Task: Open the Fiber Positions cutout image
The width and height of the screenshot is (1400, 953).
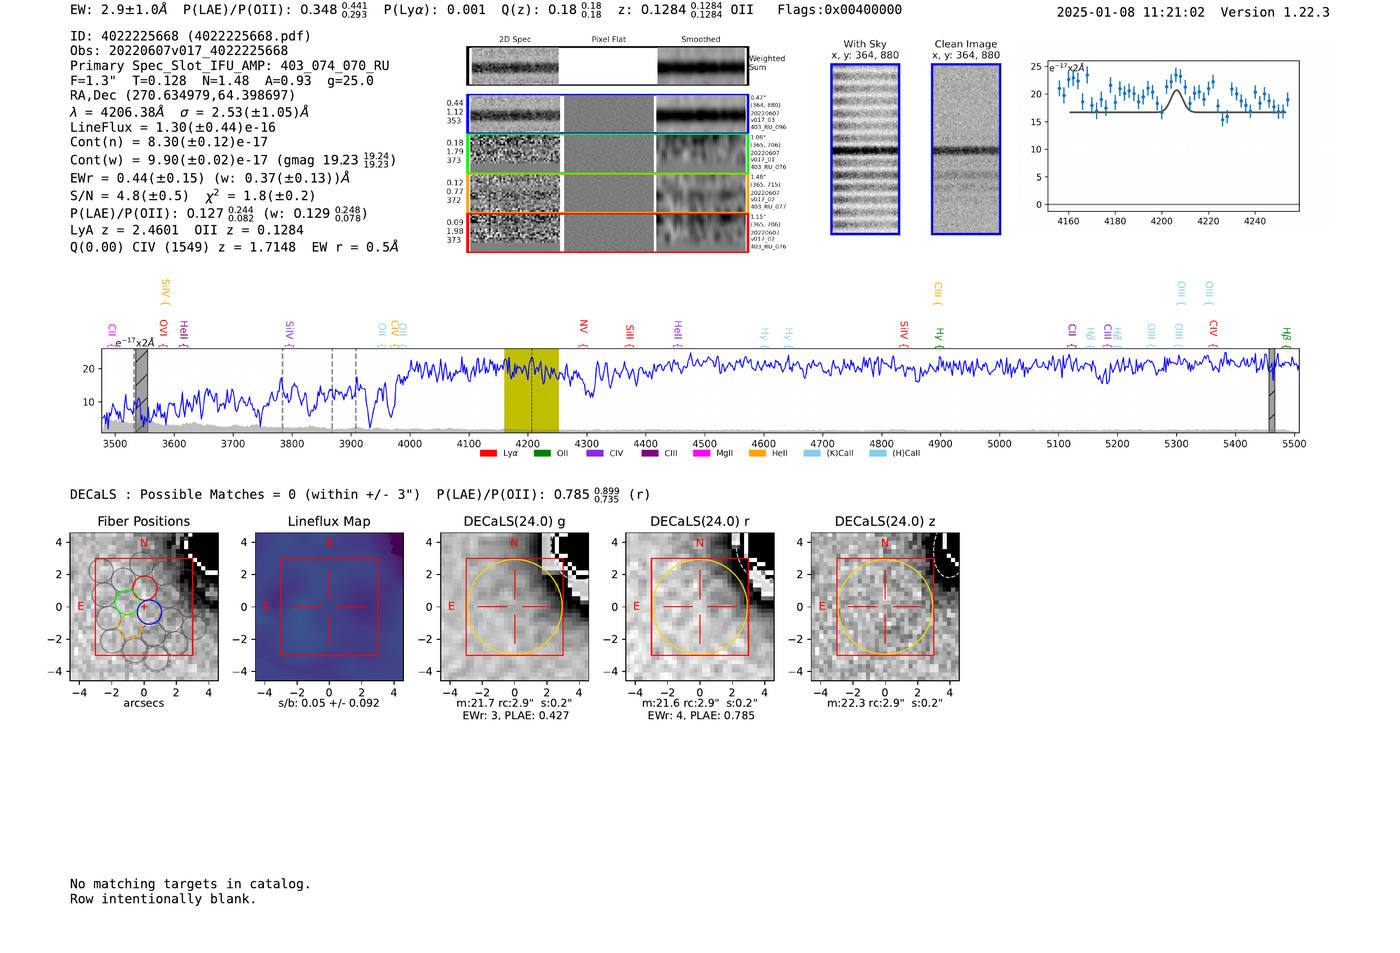Action: 144,607
